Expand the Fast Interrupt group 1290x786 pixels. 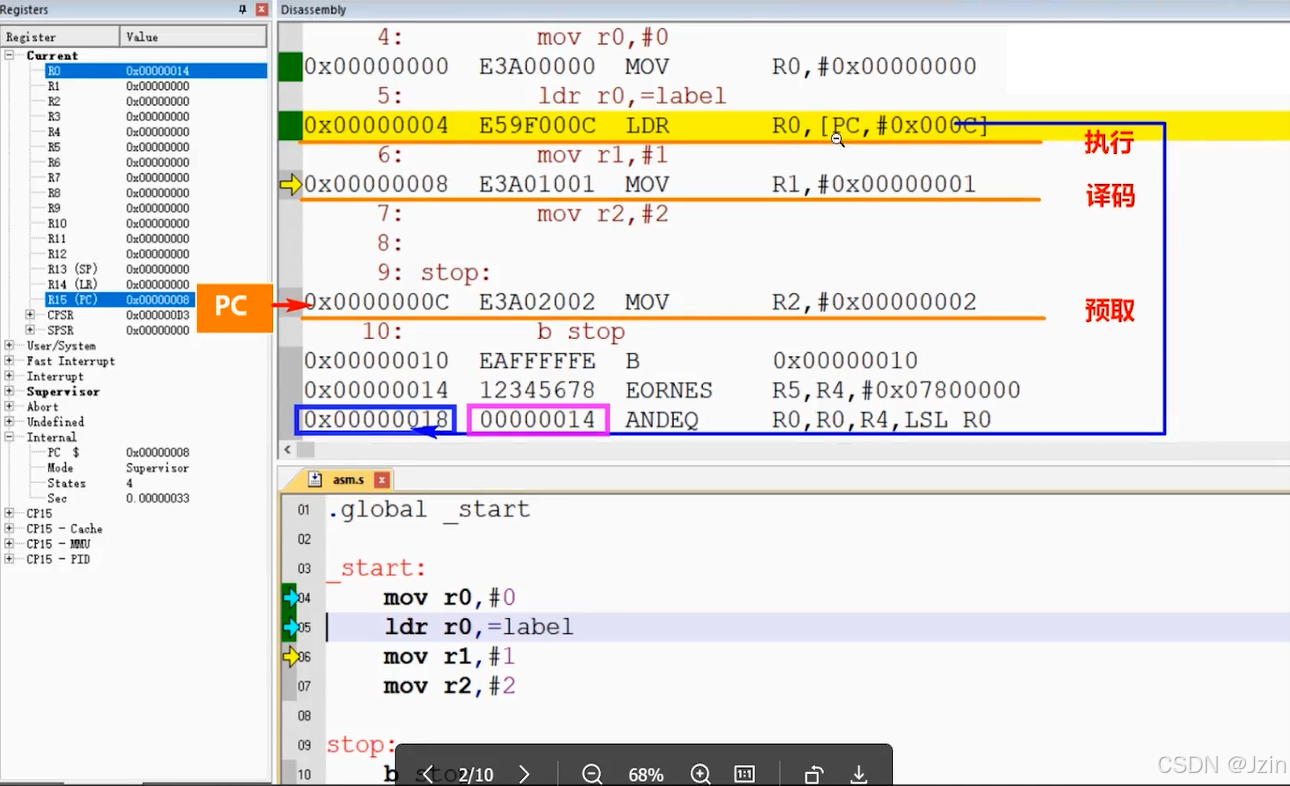9,361
